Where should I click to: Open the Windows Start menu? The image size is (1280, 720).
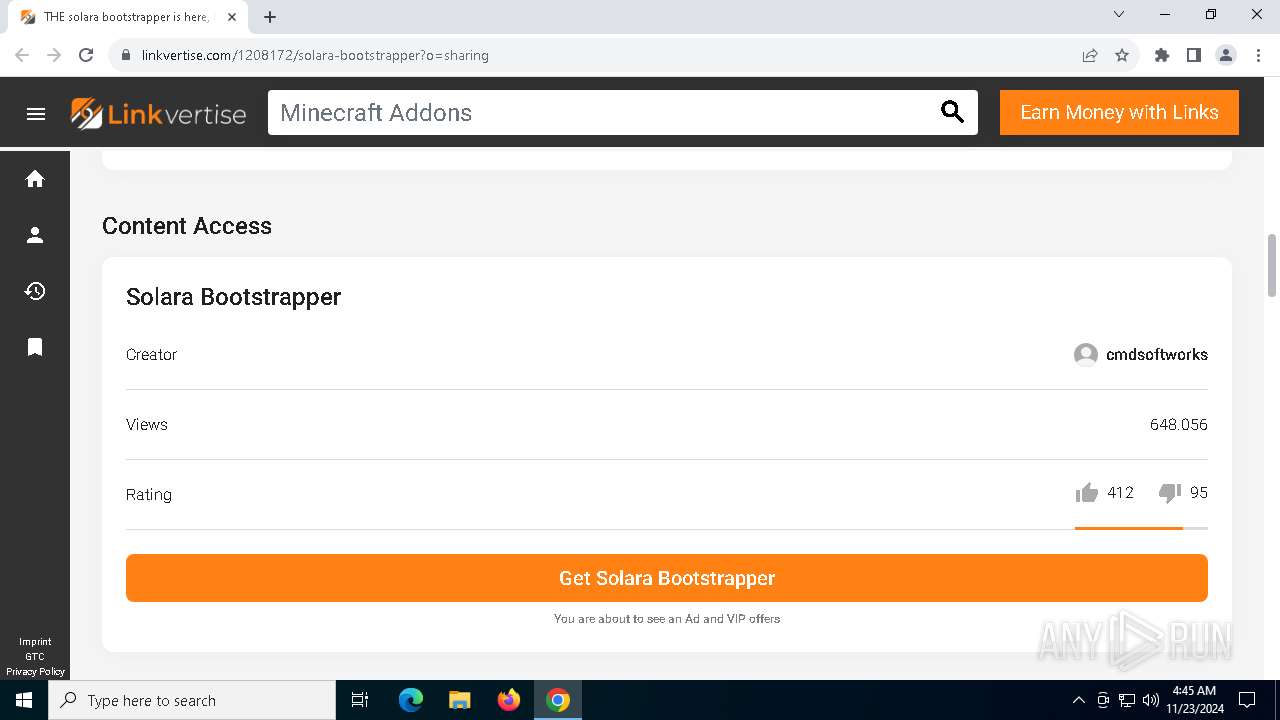pyautogui.click(x=24, y=700)
